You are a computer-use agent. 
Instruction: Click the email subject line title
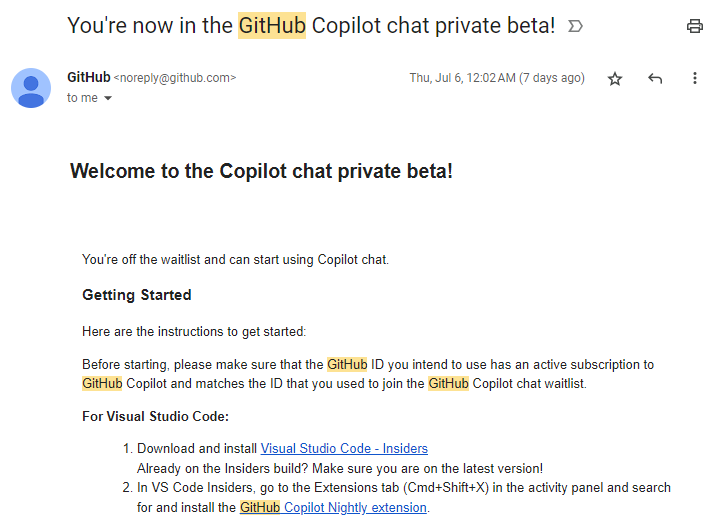click(311, 26)
